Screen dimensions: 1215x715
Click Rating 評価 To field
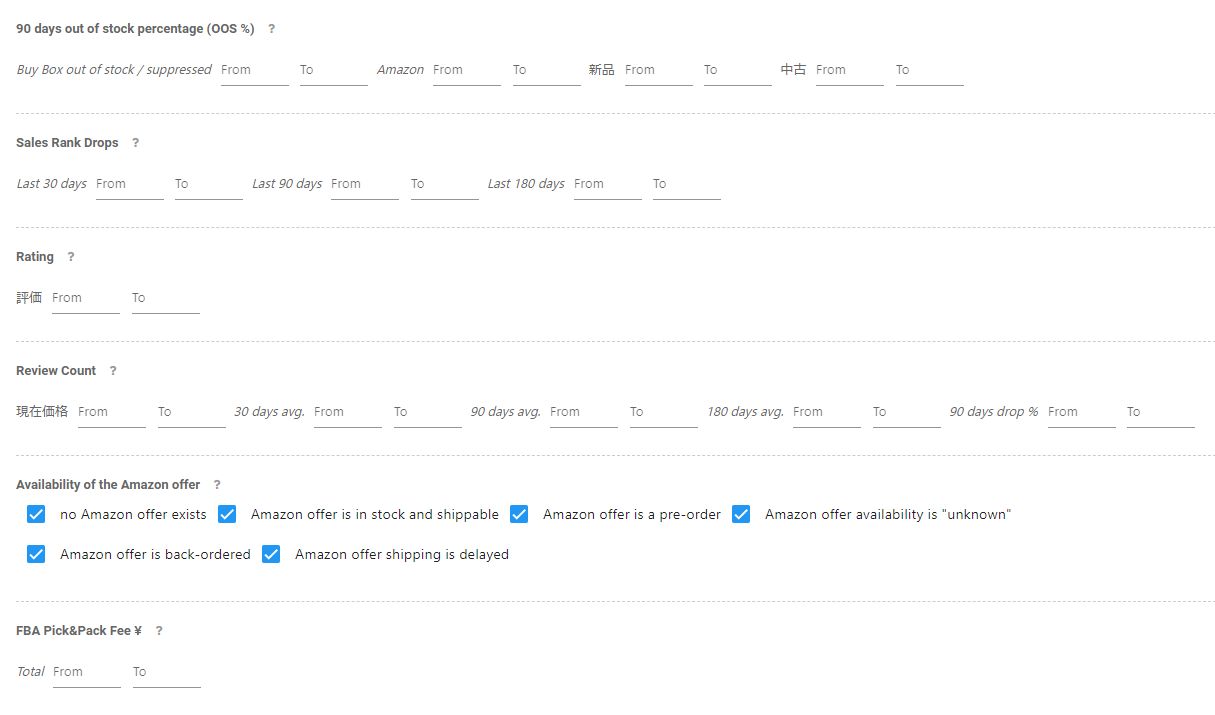click(166, 298)
